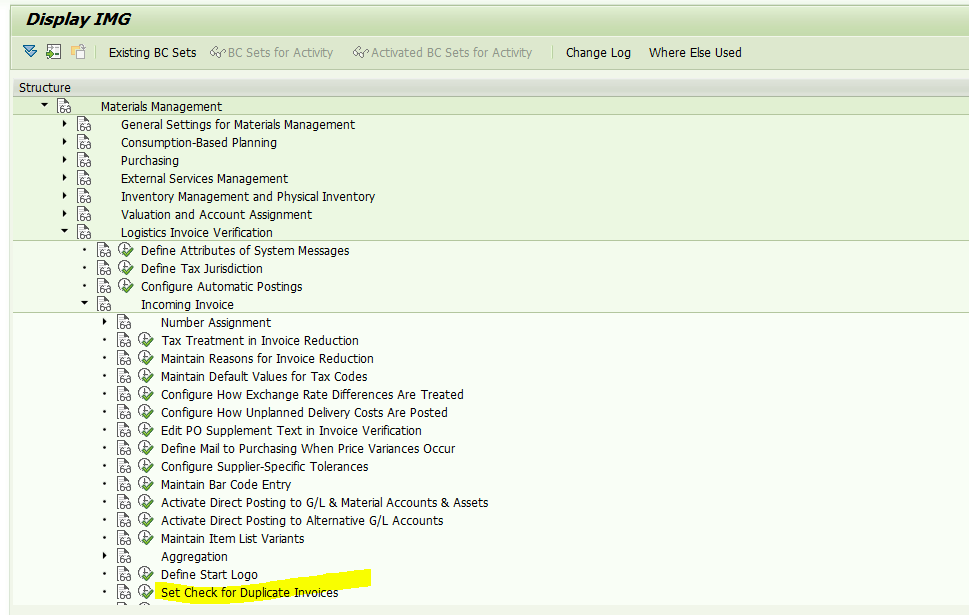Click the execute icon for Maintain Bar Code Entry

click(146, 484)
